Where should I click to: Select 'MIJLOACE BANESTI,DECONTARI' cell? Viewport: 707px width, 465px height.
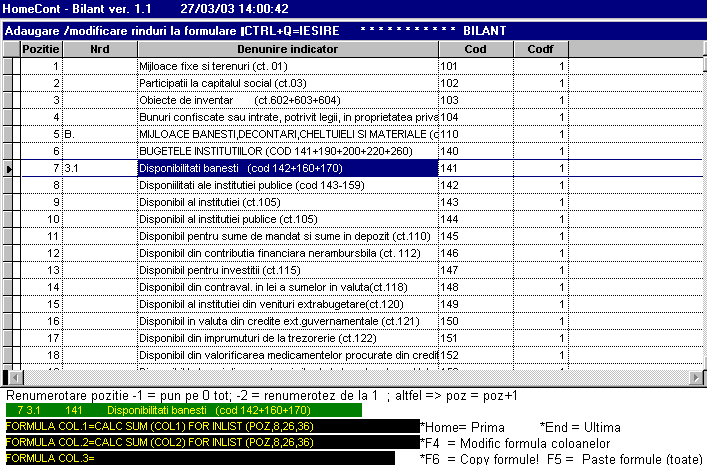(288, 134)
